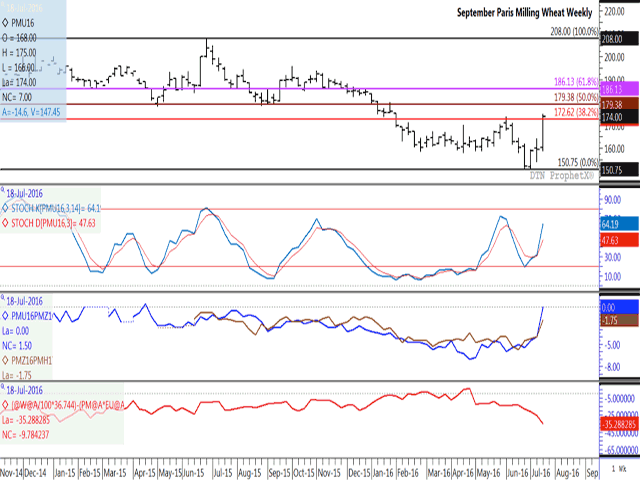Click the purple 186.13 price axis tag
The width and height of the screenshot is (640, 480).
pyautogui.click(x=620, y=89)
